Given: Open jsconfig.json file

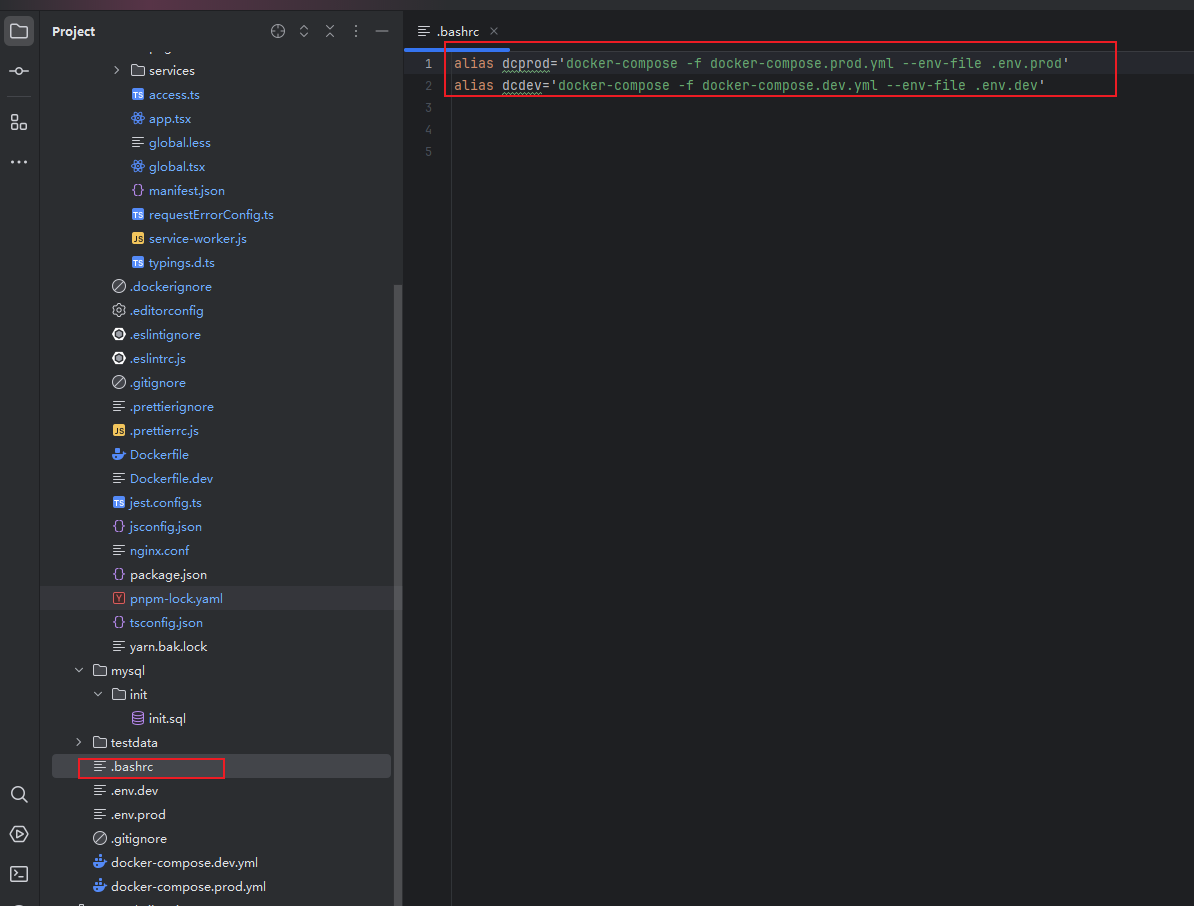Looking at the screenshot, I should click(x=165, y=526).
